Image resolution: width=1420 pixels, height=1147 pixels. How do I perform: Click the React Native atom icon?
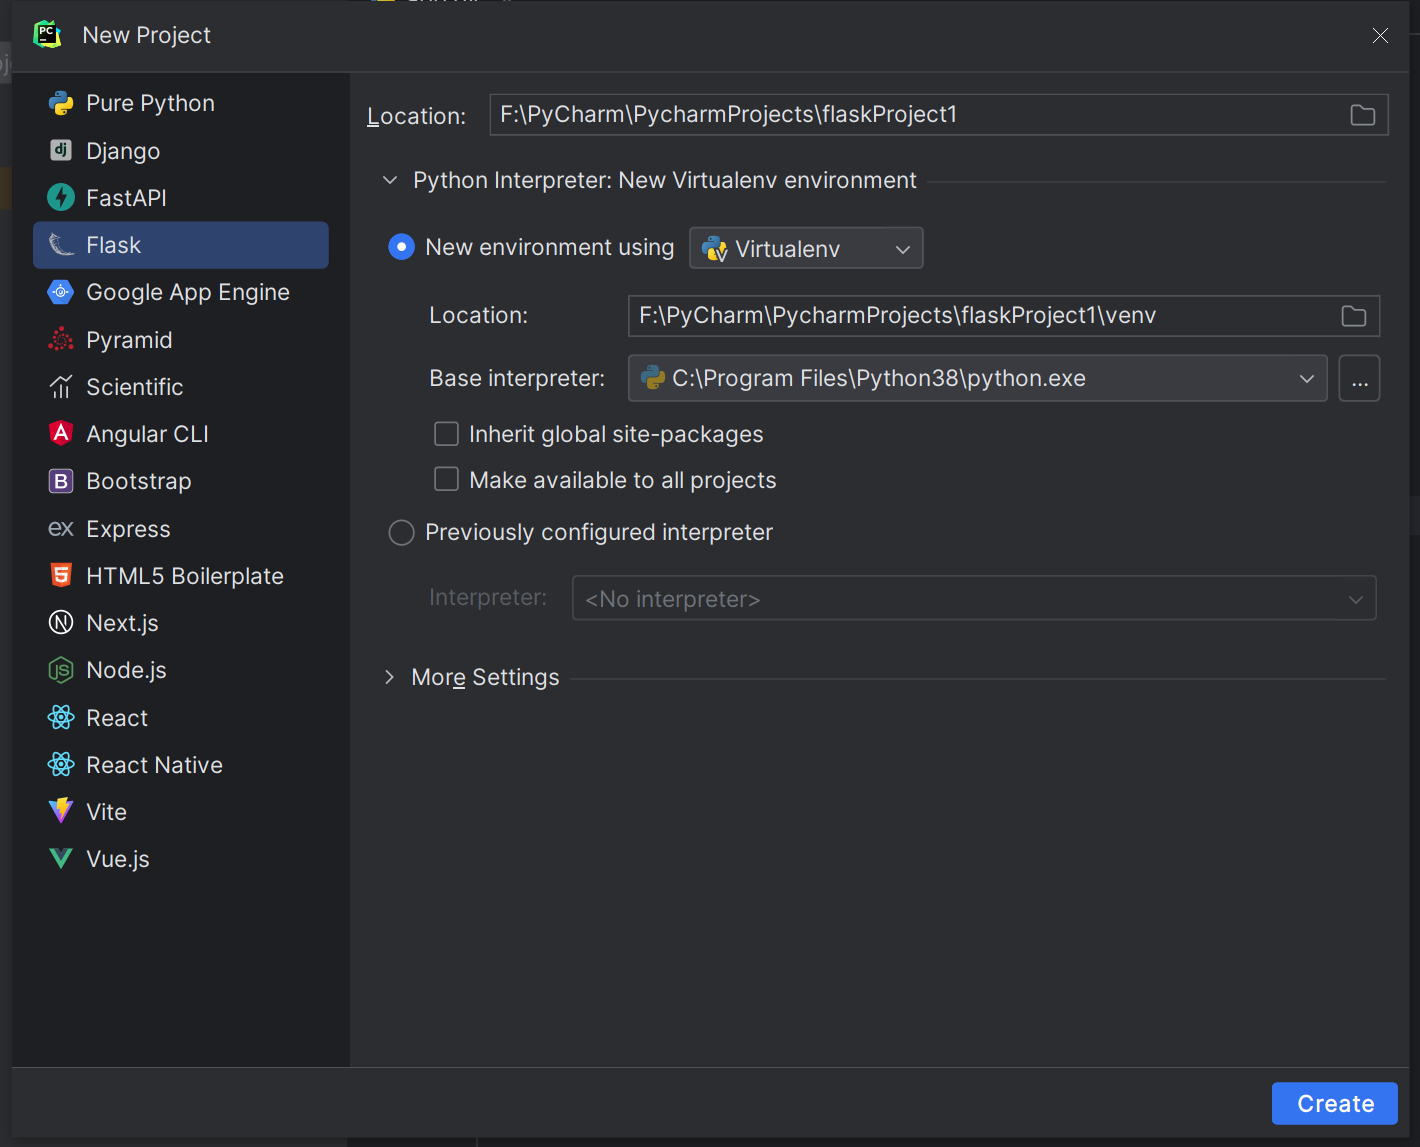click(x=61, y=764)
